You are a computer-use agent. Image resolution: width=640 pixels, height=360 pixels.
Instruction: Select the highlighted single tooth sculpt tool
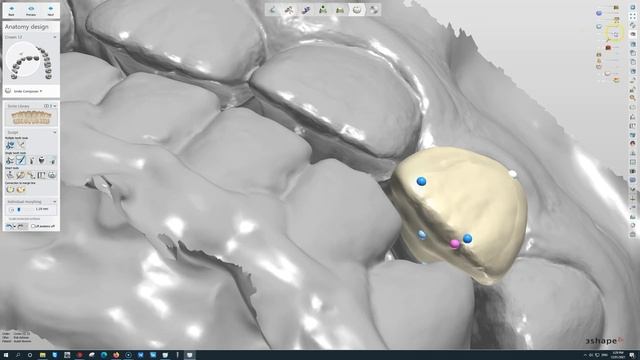pos(21,160)
